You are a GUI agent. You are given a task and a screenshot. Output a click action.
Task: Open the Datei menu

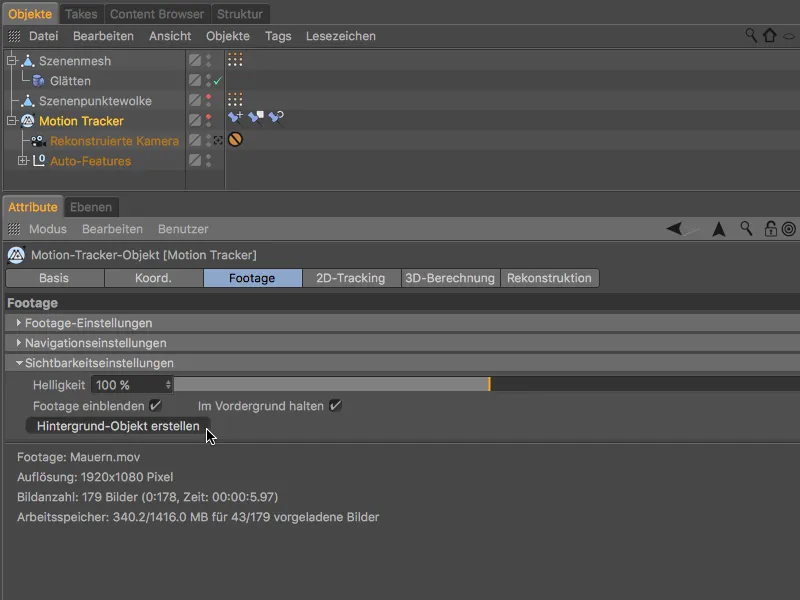43,36
